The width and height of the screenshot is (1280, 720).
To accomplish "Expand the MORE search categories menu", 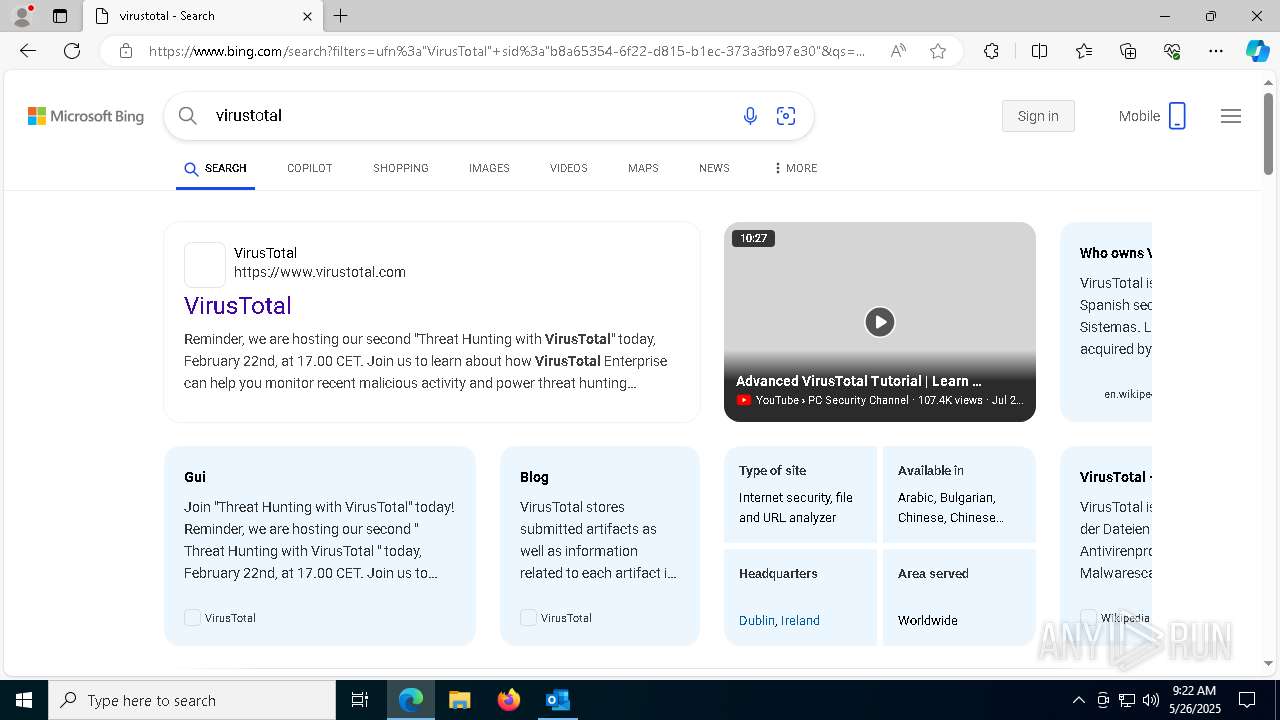I will pos(795,168).
